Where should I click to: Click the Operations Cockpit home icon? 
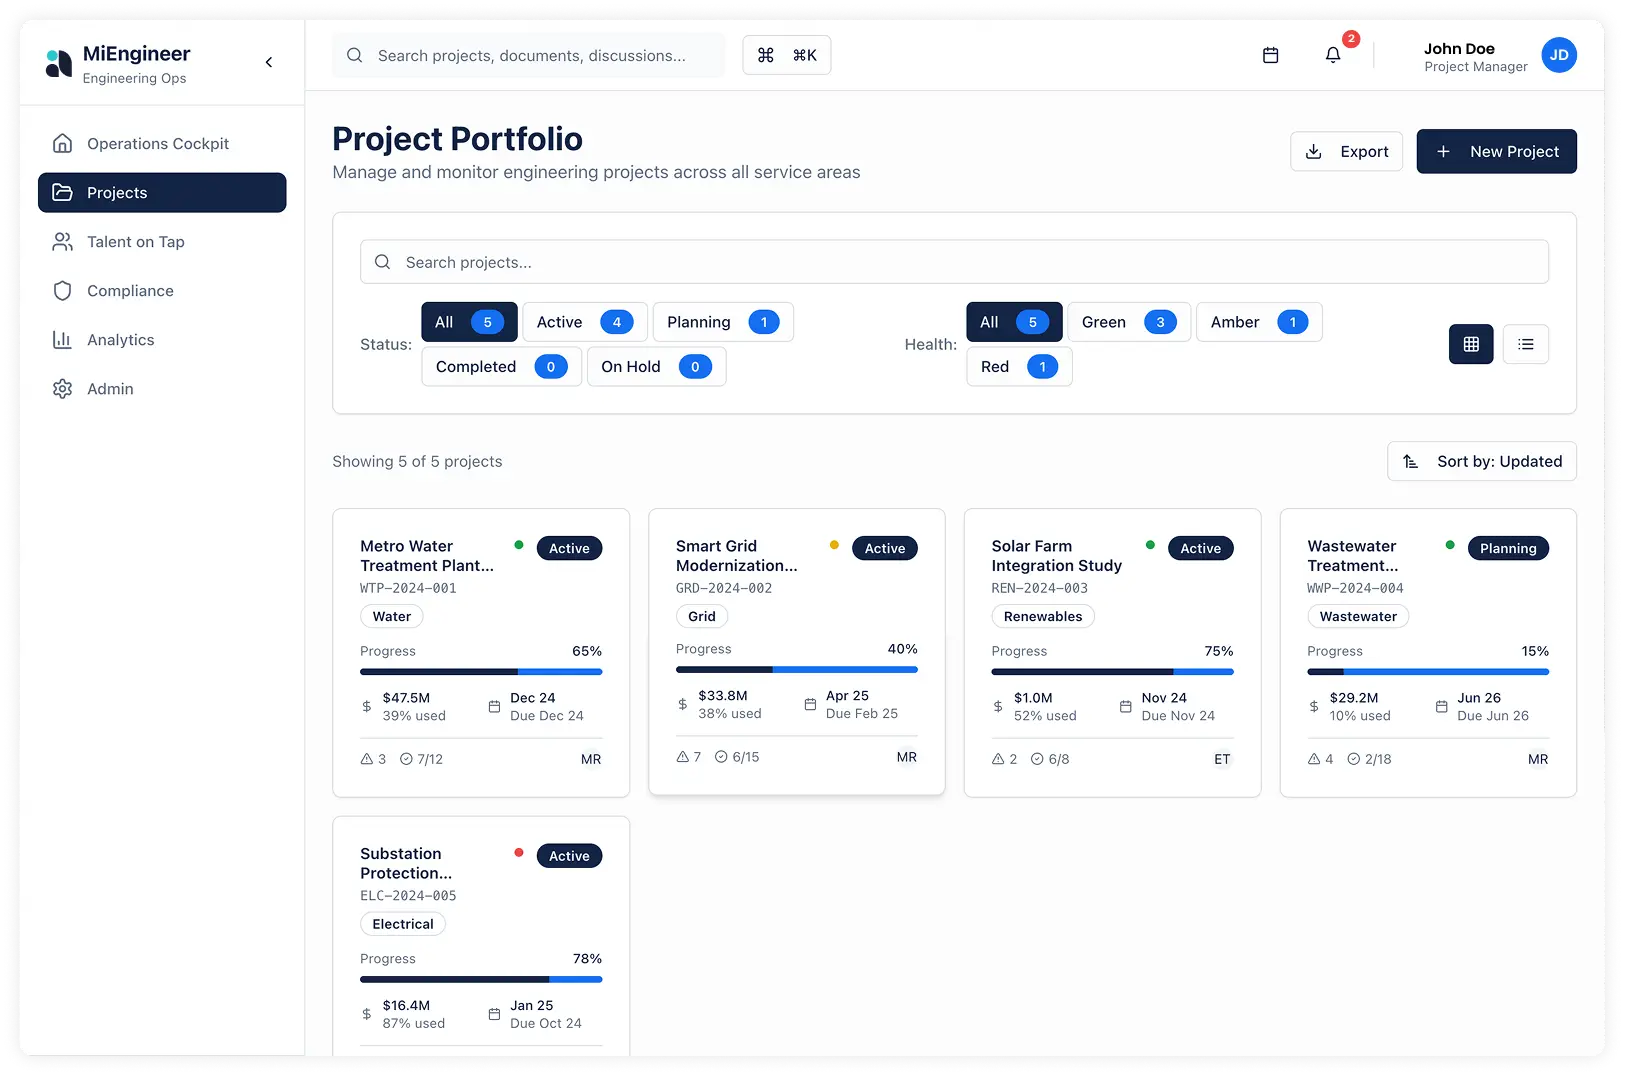coord(62,144)
